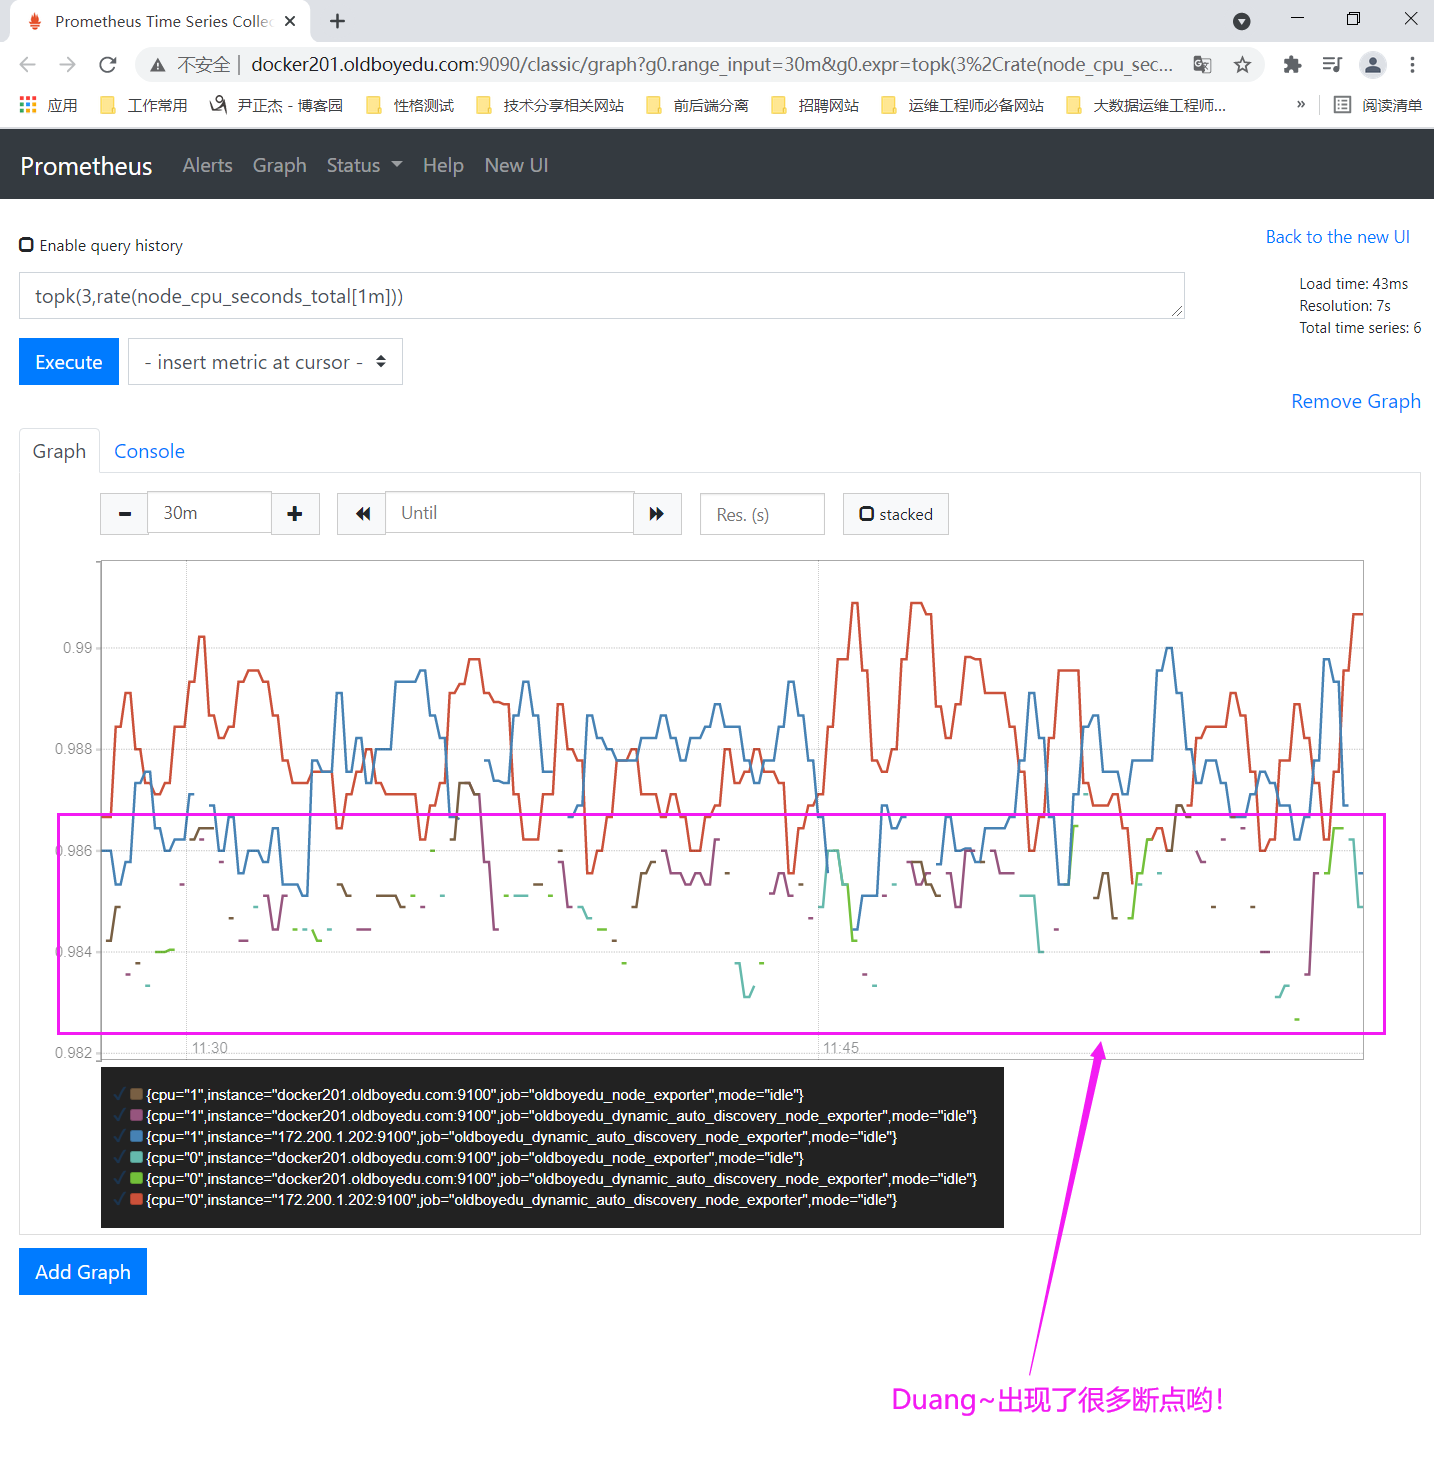Click the browser forward arrow
The width and height of the screenshot is (1434, 1477).
point(67,65)
